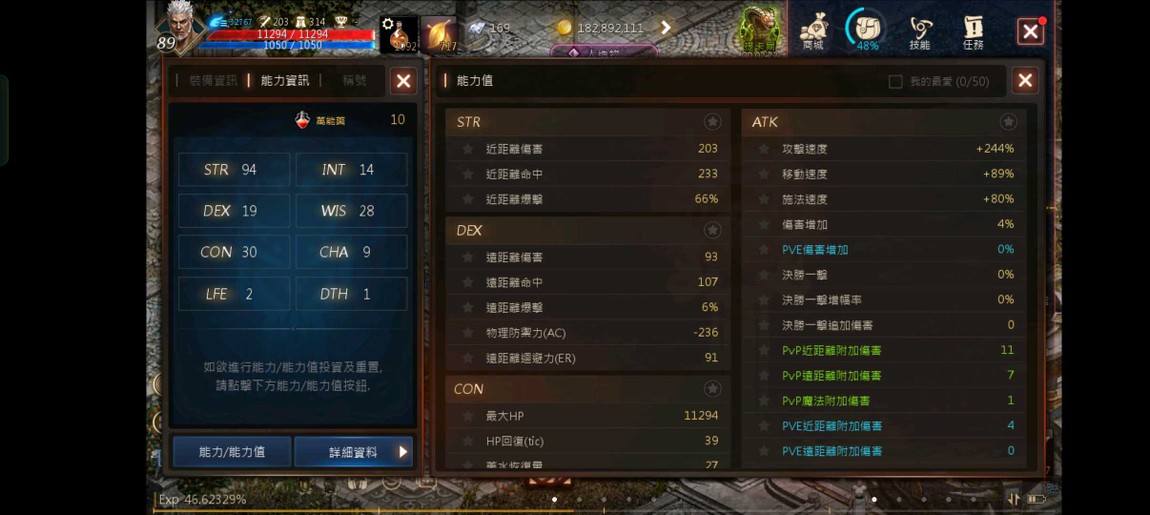Click the 能力/能力值 button
This screenshot has width=1150, height=515.
(x=232, y=452)
